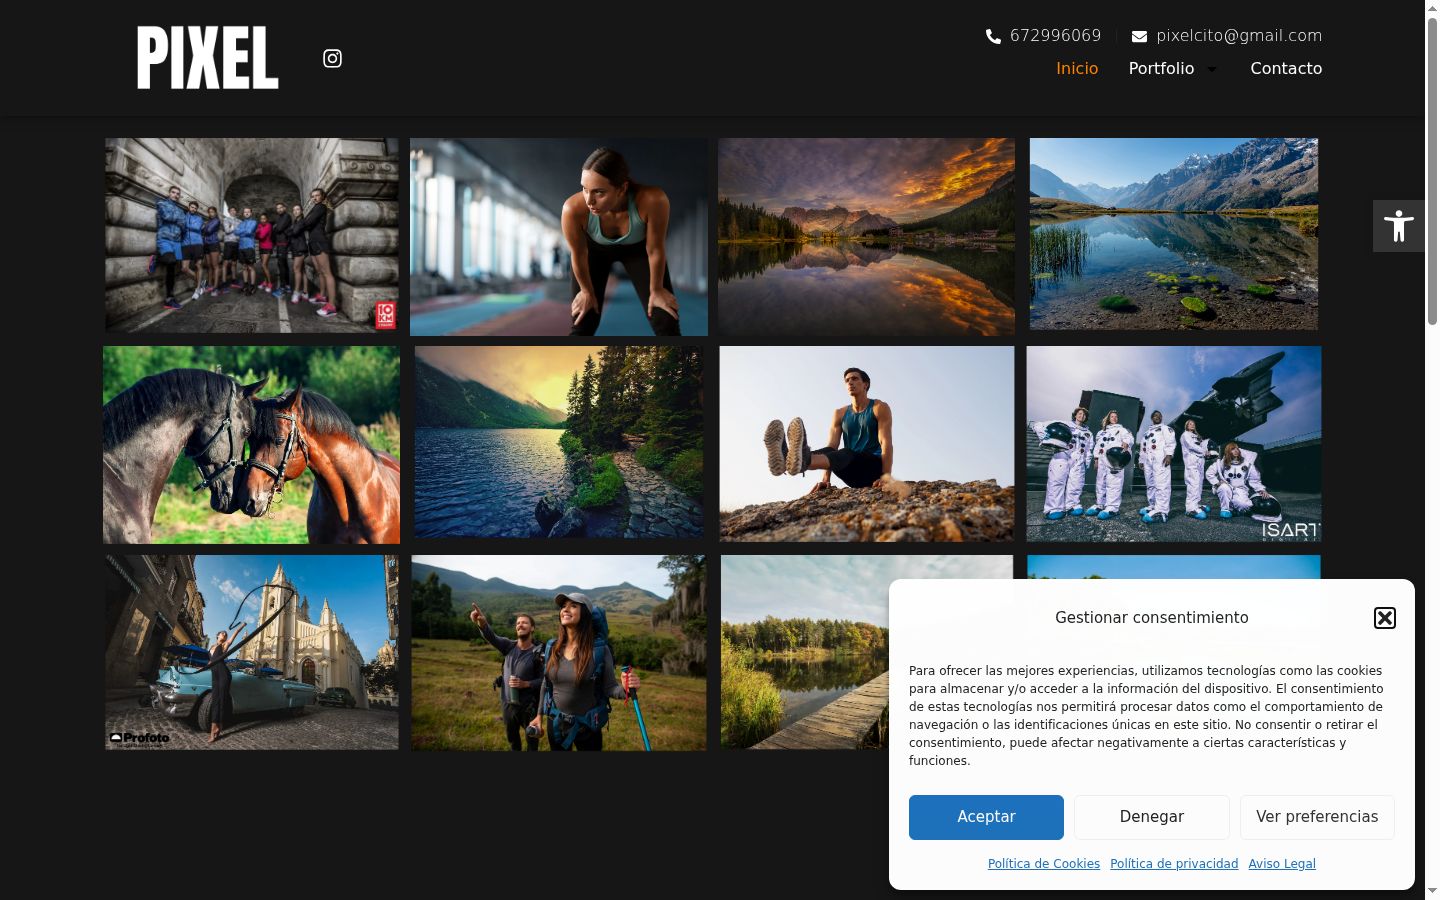The height and width of the screenshot is (900, 1440).
Task: Go to the Inicio menu item
Action: tap(1077, 68)
